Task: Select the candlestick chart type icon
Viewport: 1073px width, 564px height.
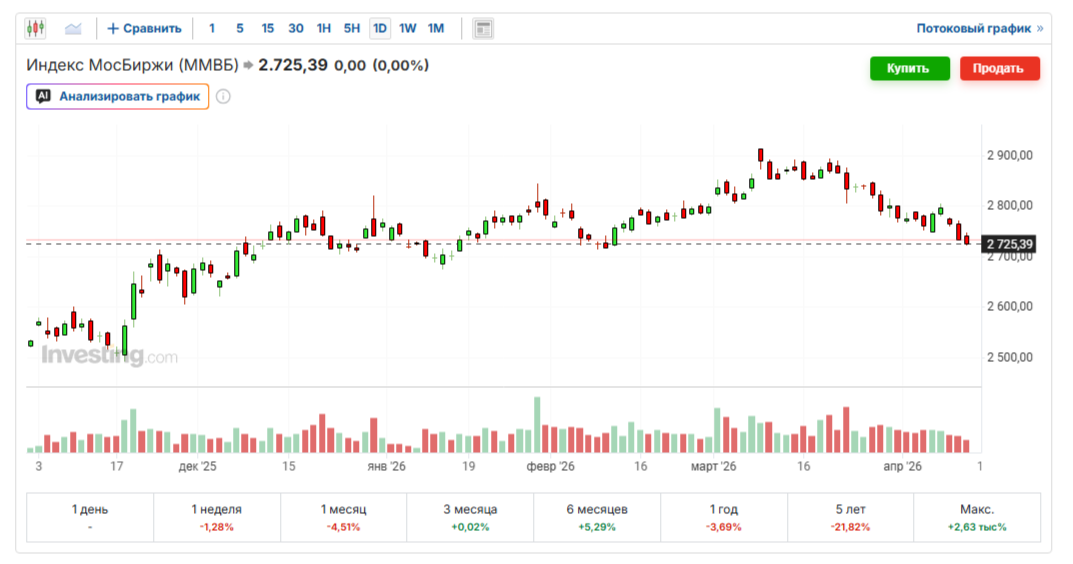Action: pyautogui.click(x=35, y=28)
